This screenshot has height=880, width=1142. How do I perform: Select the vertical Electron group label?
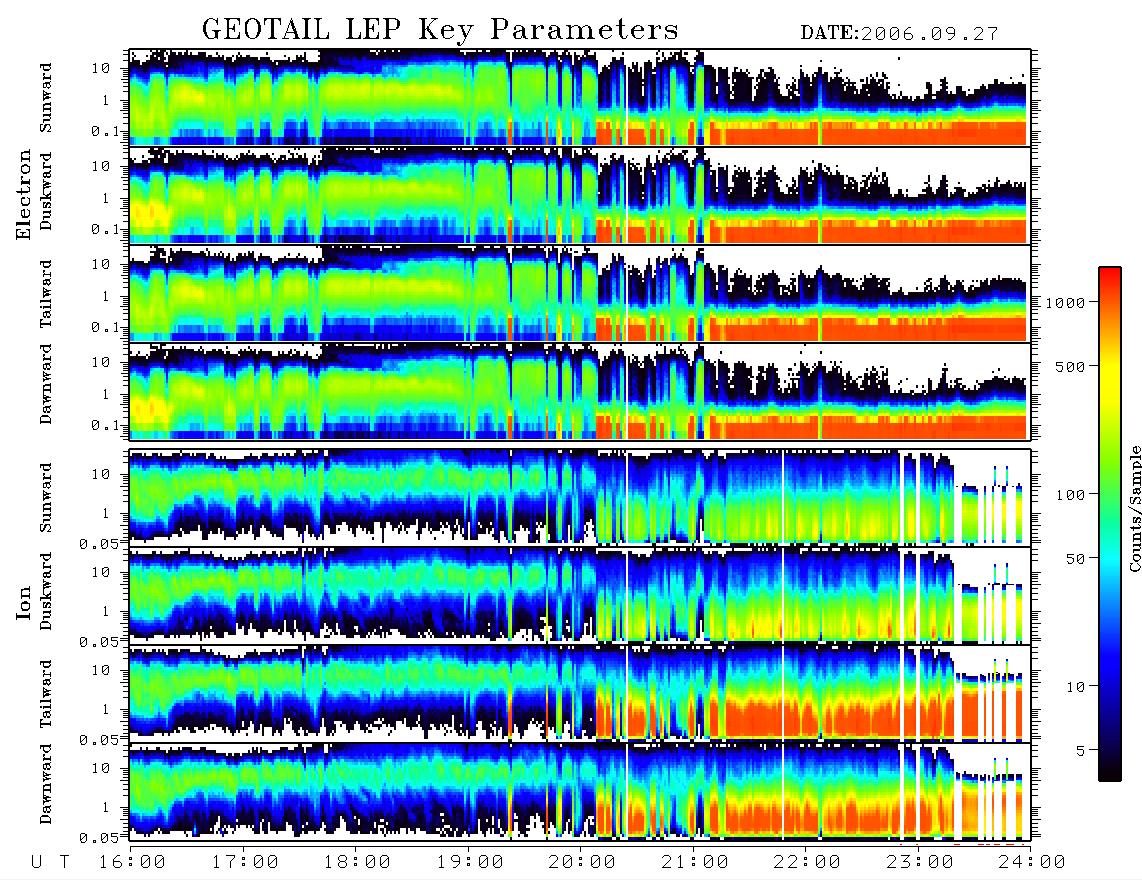click(x=24, y=194)
